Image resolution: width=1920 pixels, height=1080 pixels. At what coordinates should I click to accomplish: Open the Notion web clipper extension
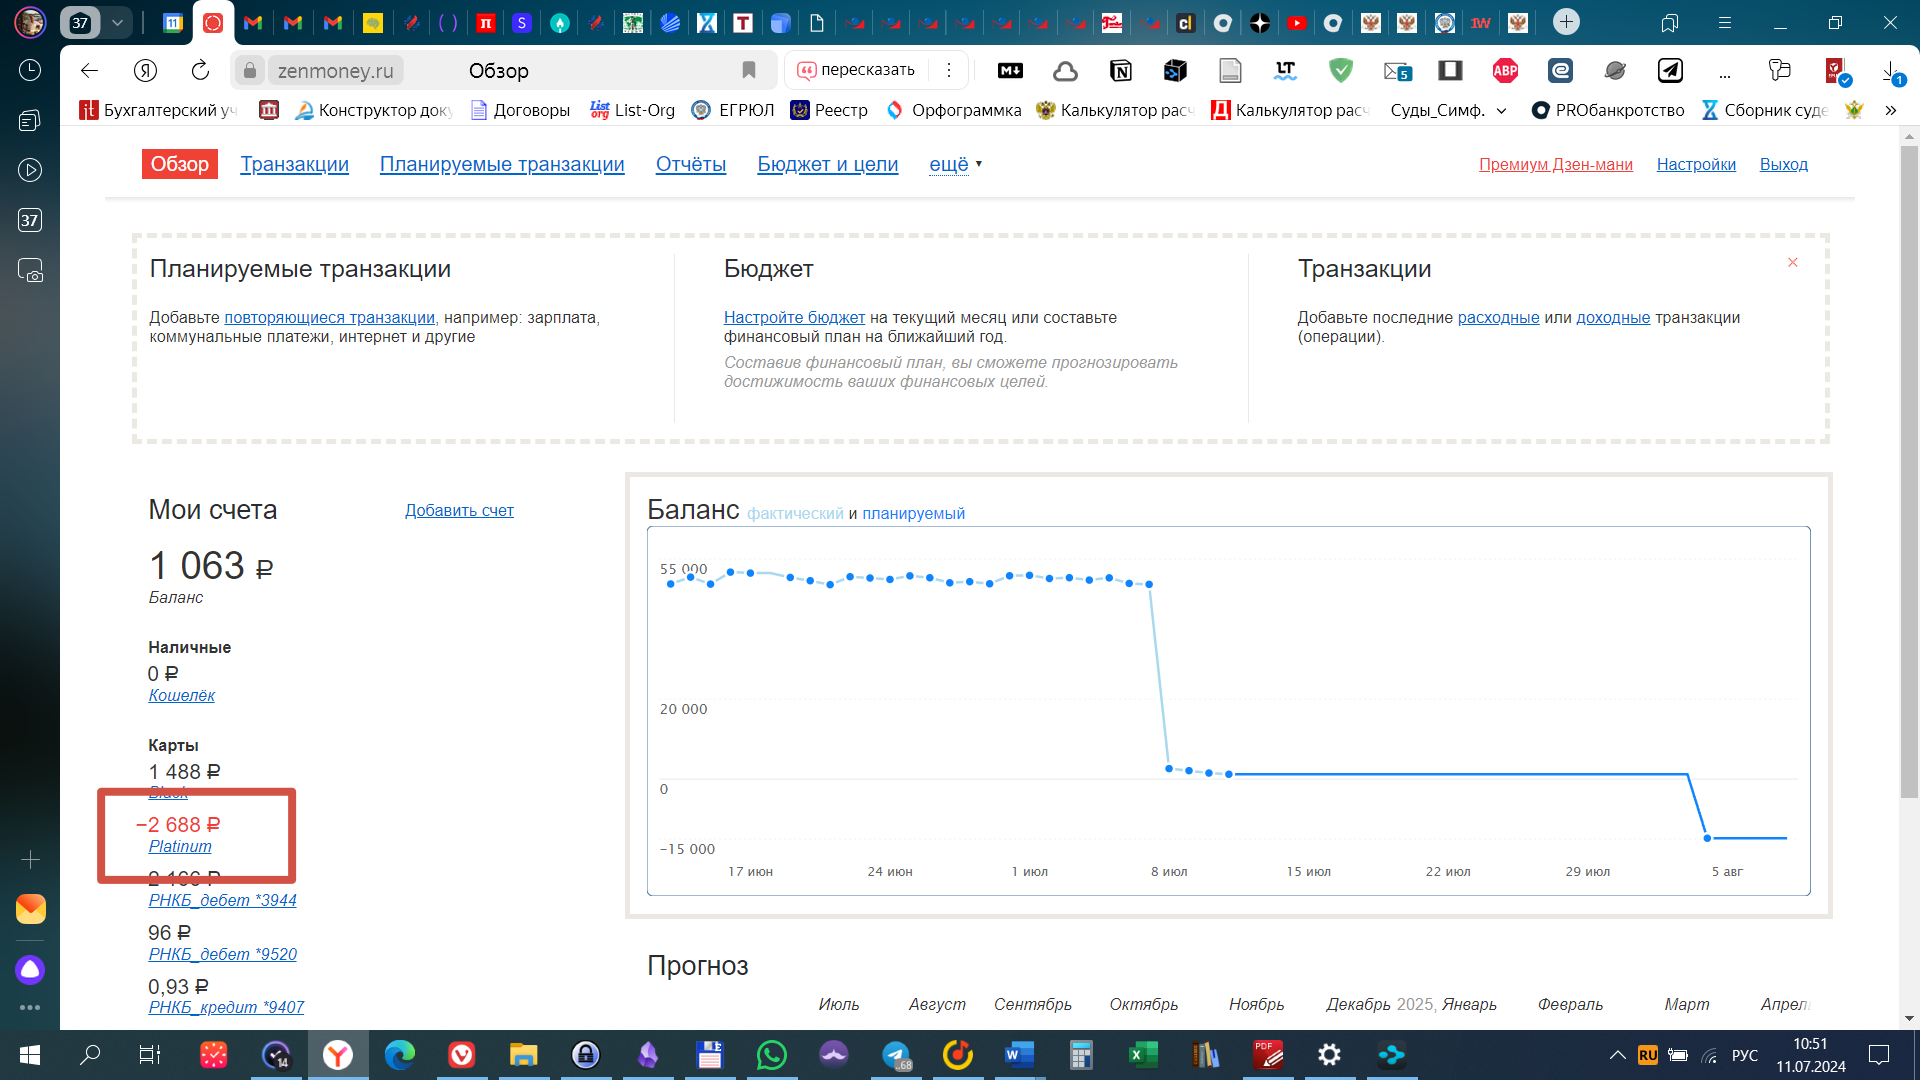pos(1121,70)
